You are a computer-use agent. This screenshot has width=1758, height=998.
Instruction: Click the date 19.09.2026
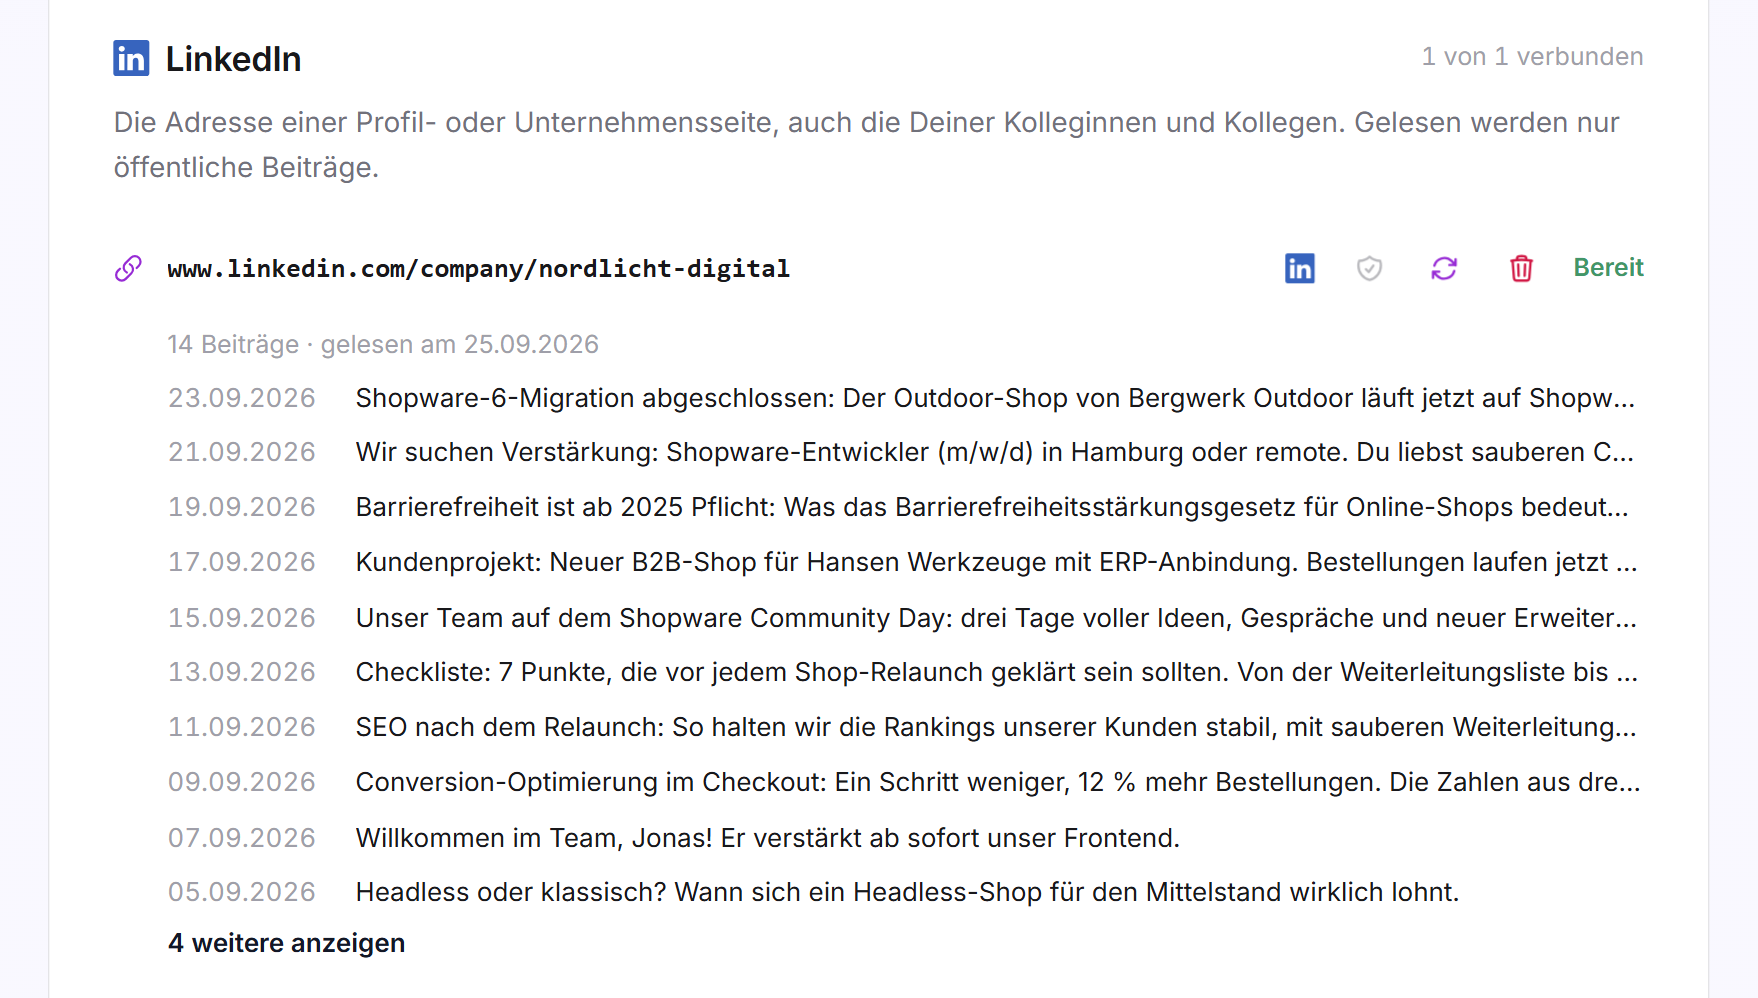pyautogui.click(x=242, y=507)
